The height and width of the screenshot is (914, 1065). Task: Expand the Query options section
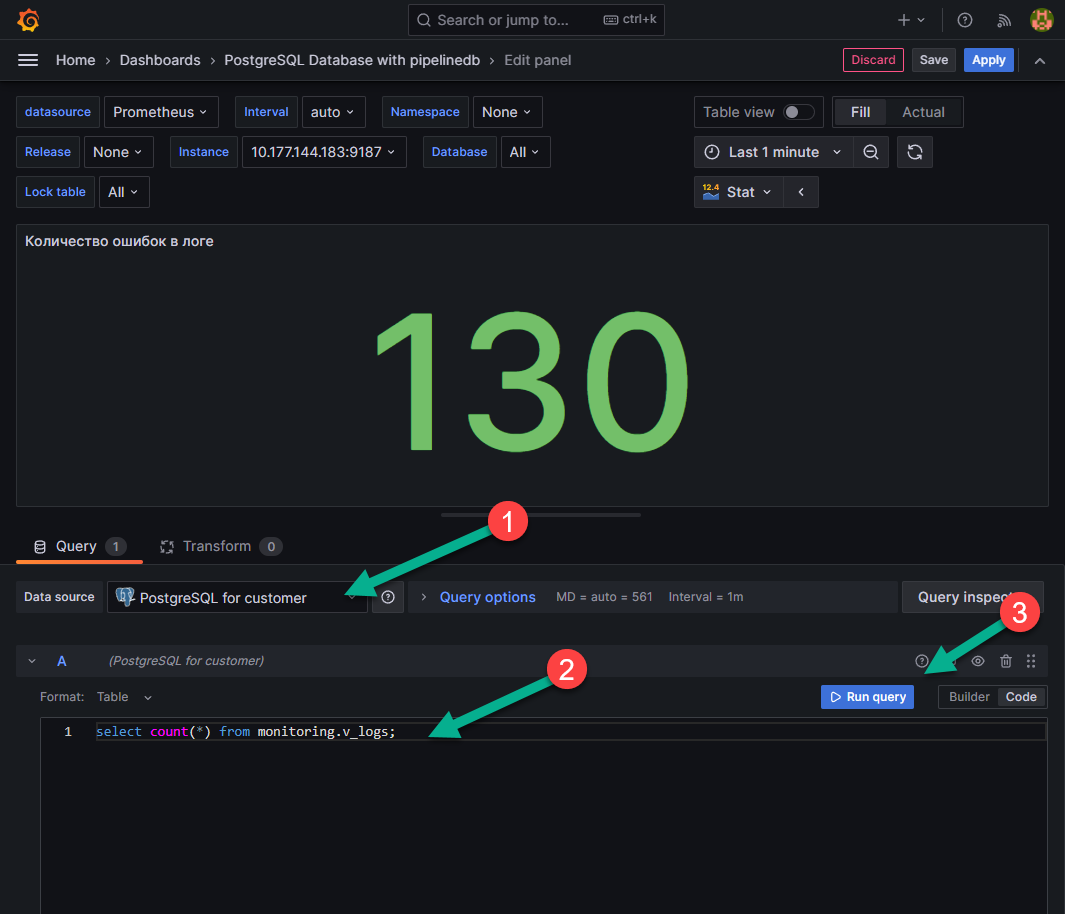tap(487, 597)
